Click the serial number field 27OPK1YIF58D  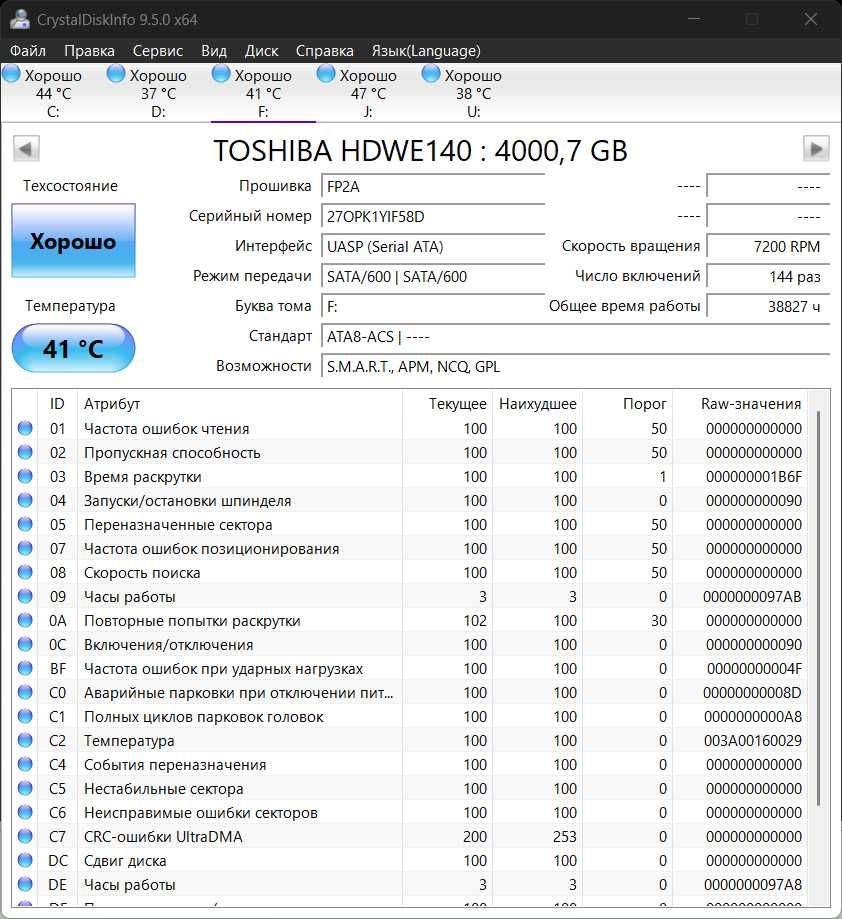[433, 216]
